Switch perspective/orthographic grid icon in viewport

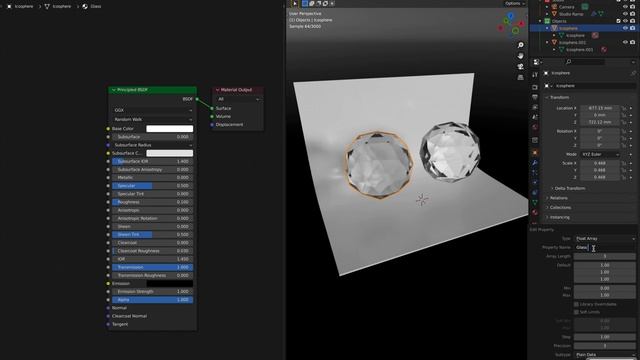pyautogui.click(x=520, y=77)
